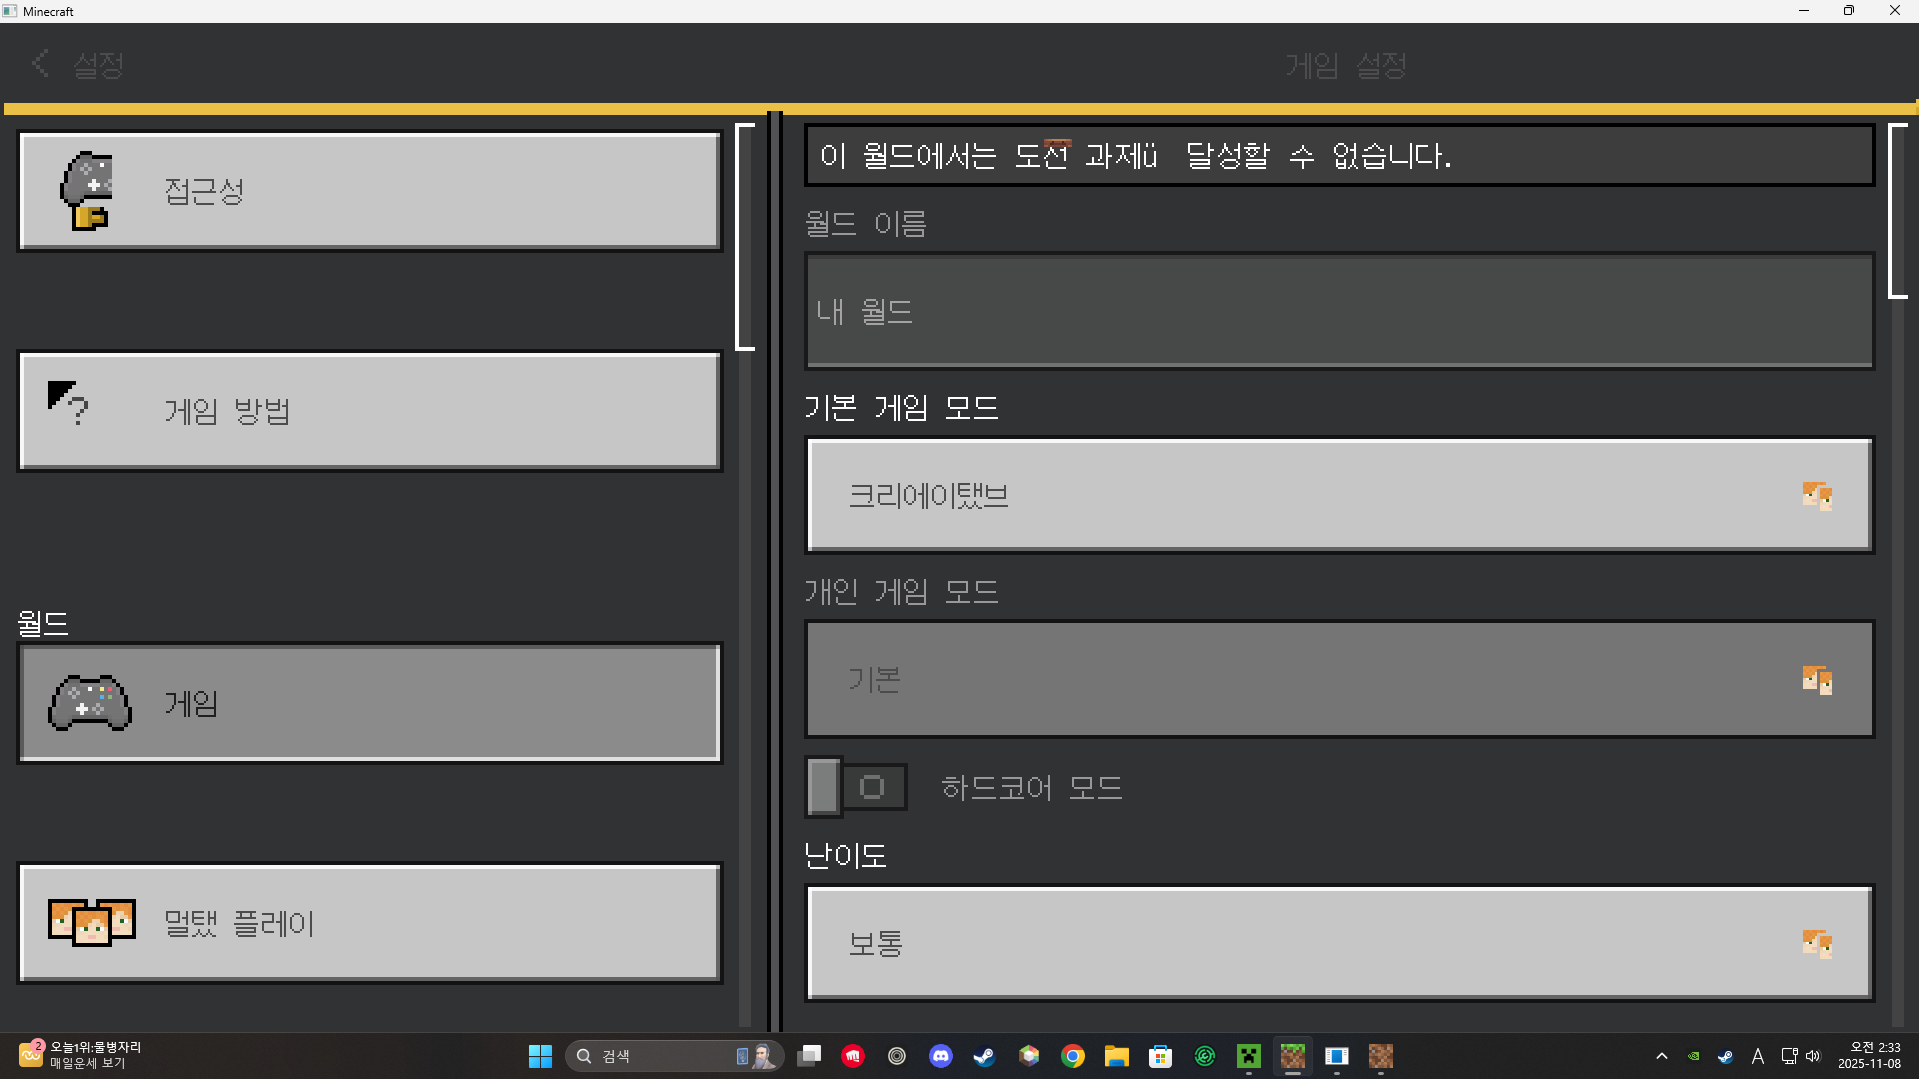Viewport: 1919px width, 1079px height.
Task: Open the 게임 방법 (How to Play) section
Action: tap(369, 411)
